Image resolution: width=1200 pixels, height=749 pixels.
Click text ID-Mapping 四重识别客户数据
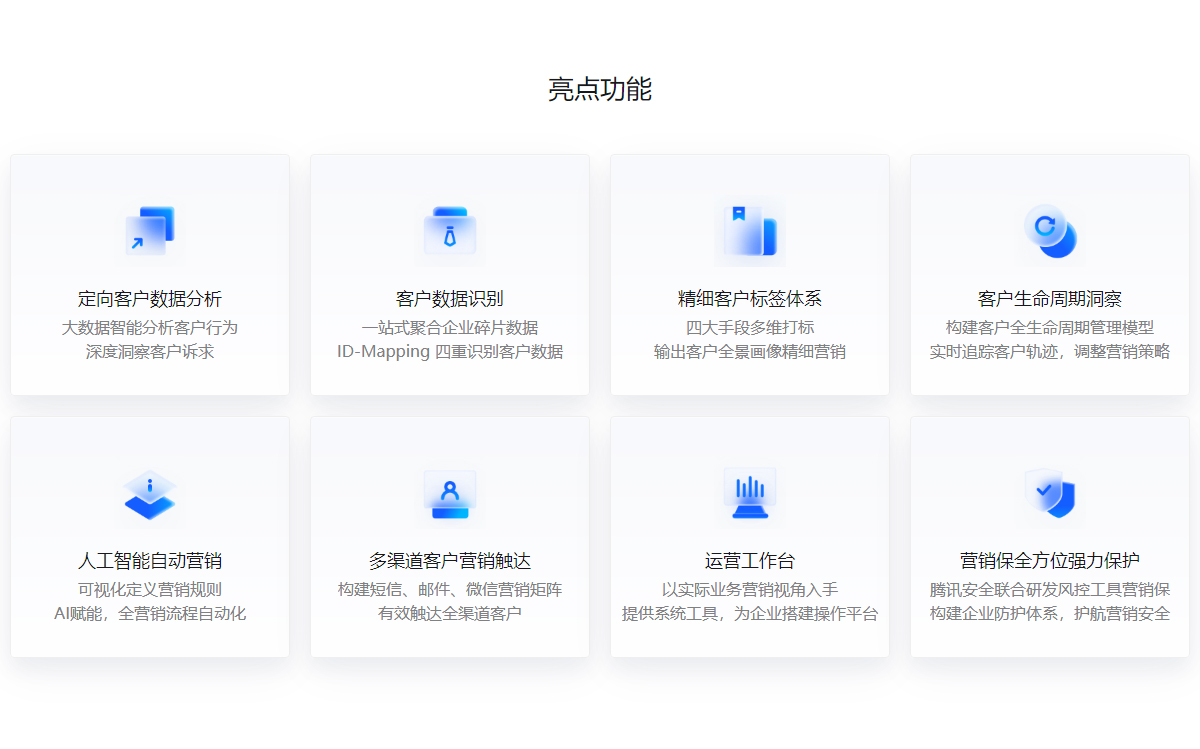click(x=450, y=352)
